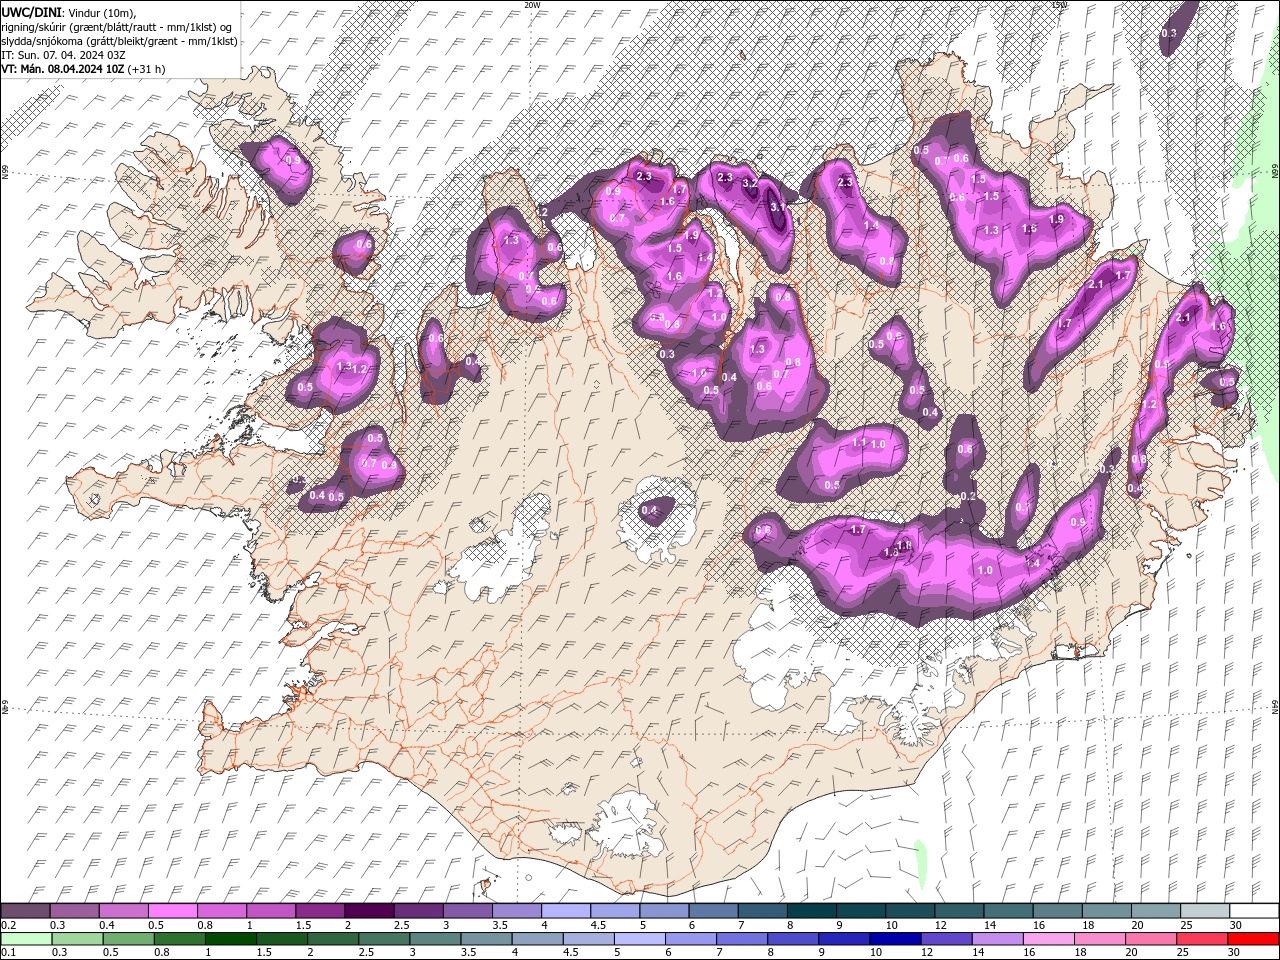
Task: Pick the white 30 swatch ending the snow scale
Action: (x=1254, y=911)
